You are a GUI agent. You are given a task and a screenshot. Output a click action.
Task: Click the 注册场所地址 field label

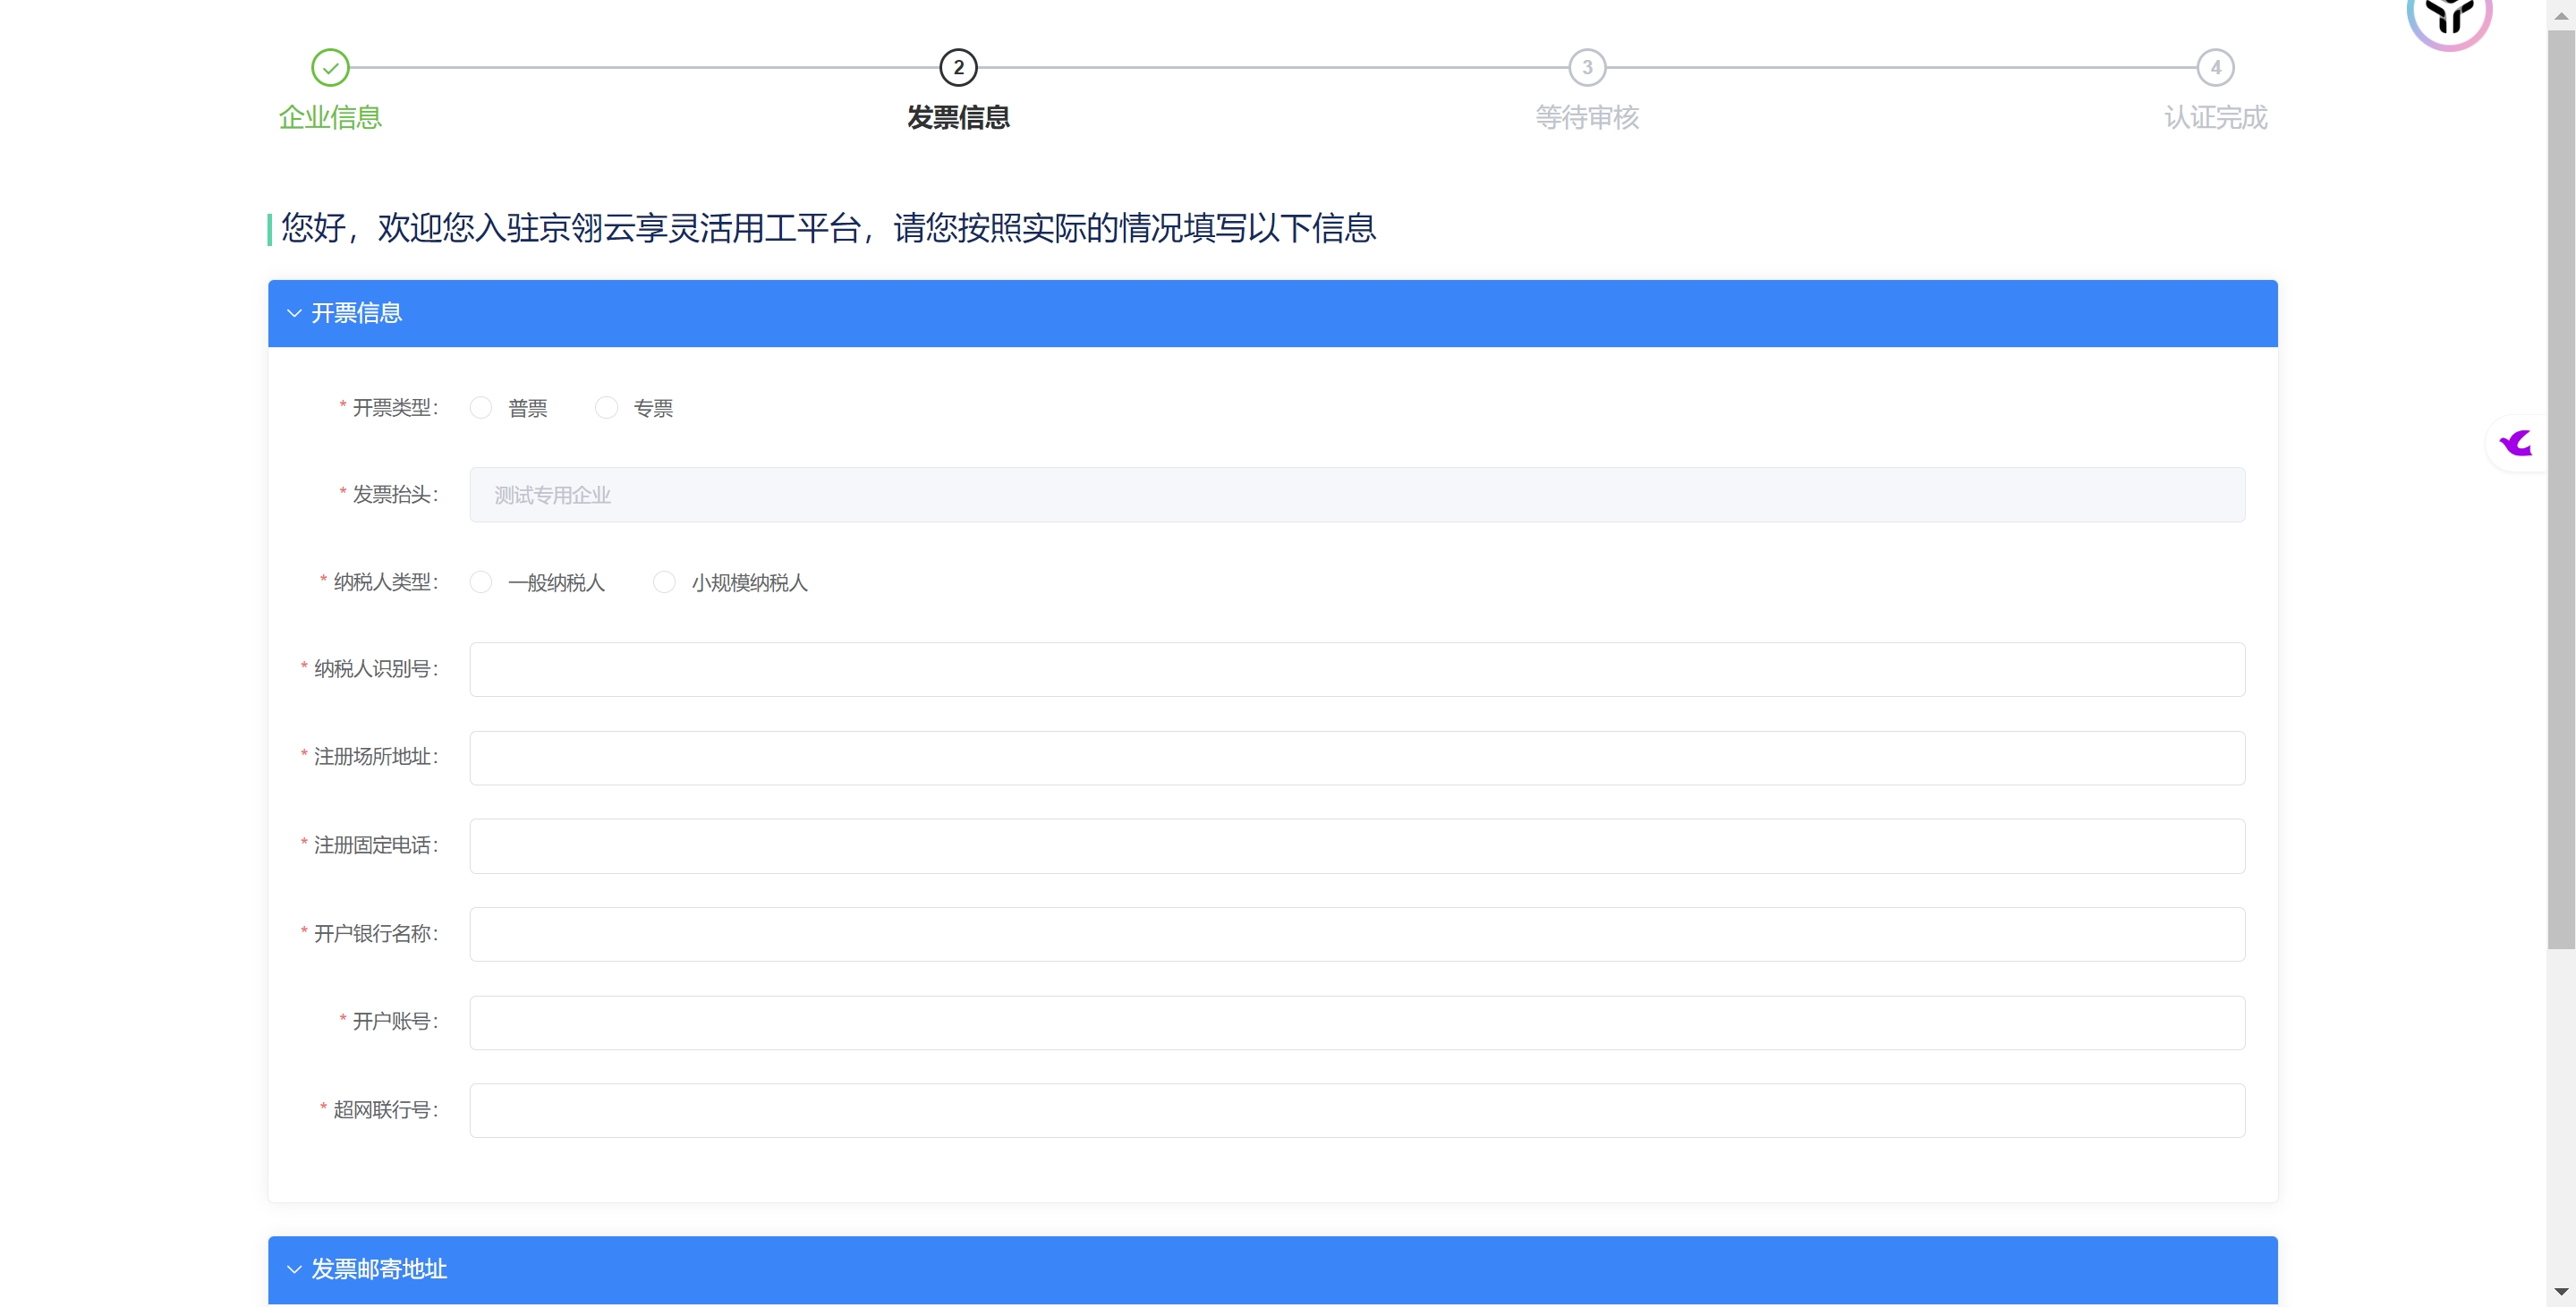click(x=376, y=757)
